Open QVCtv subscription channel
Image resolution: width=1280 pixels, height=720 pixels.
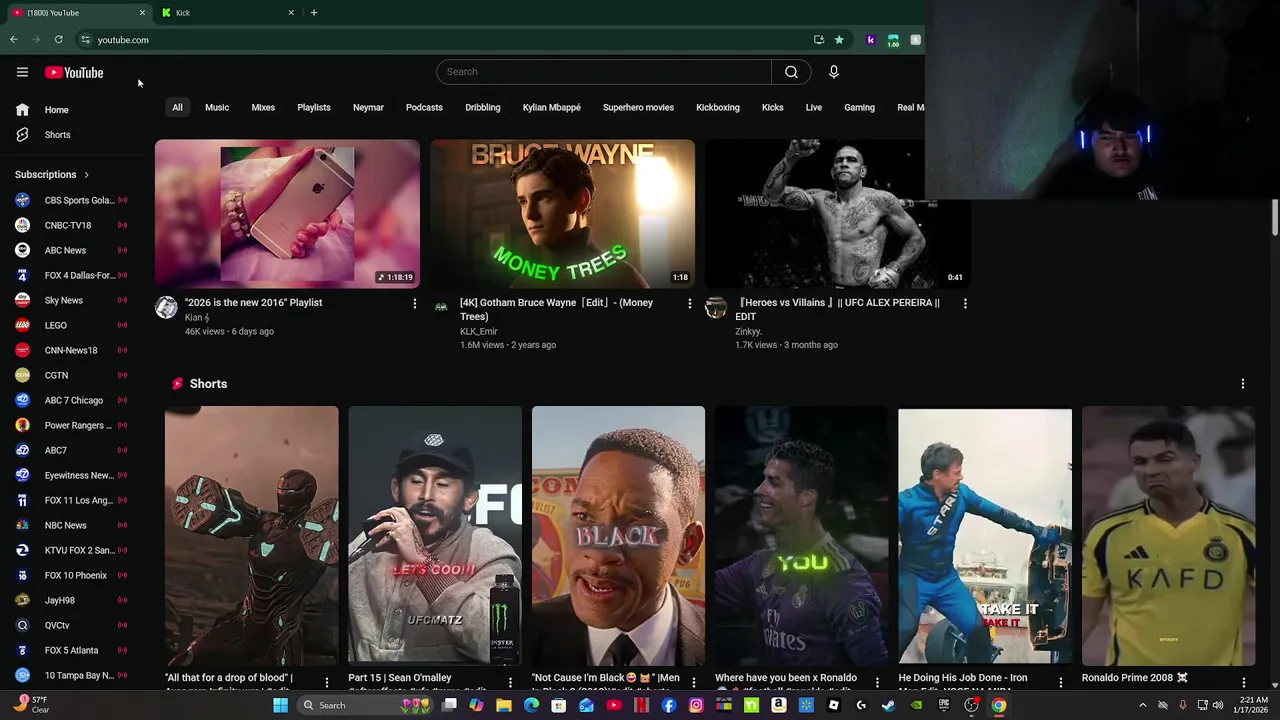72,625
